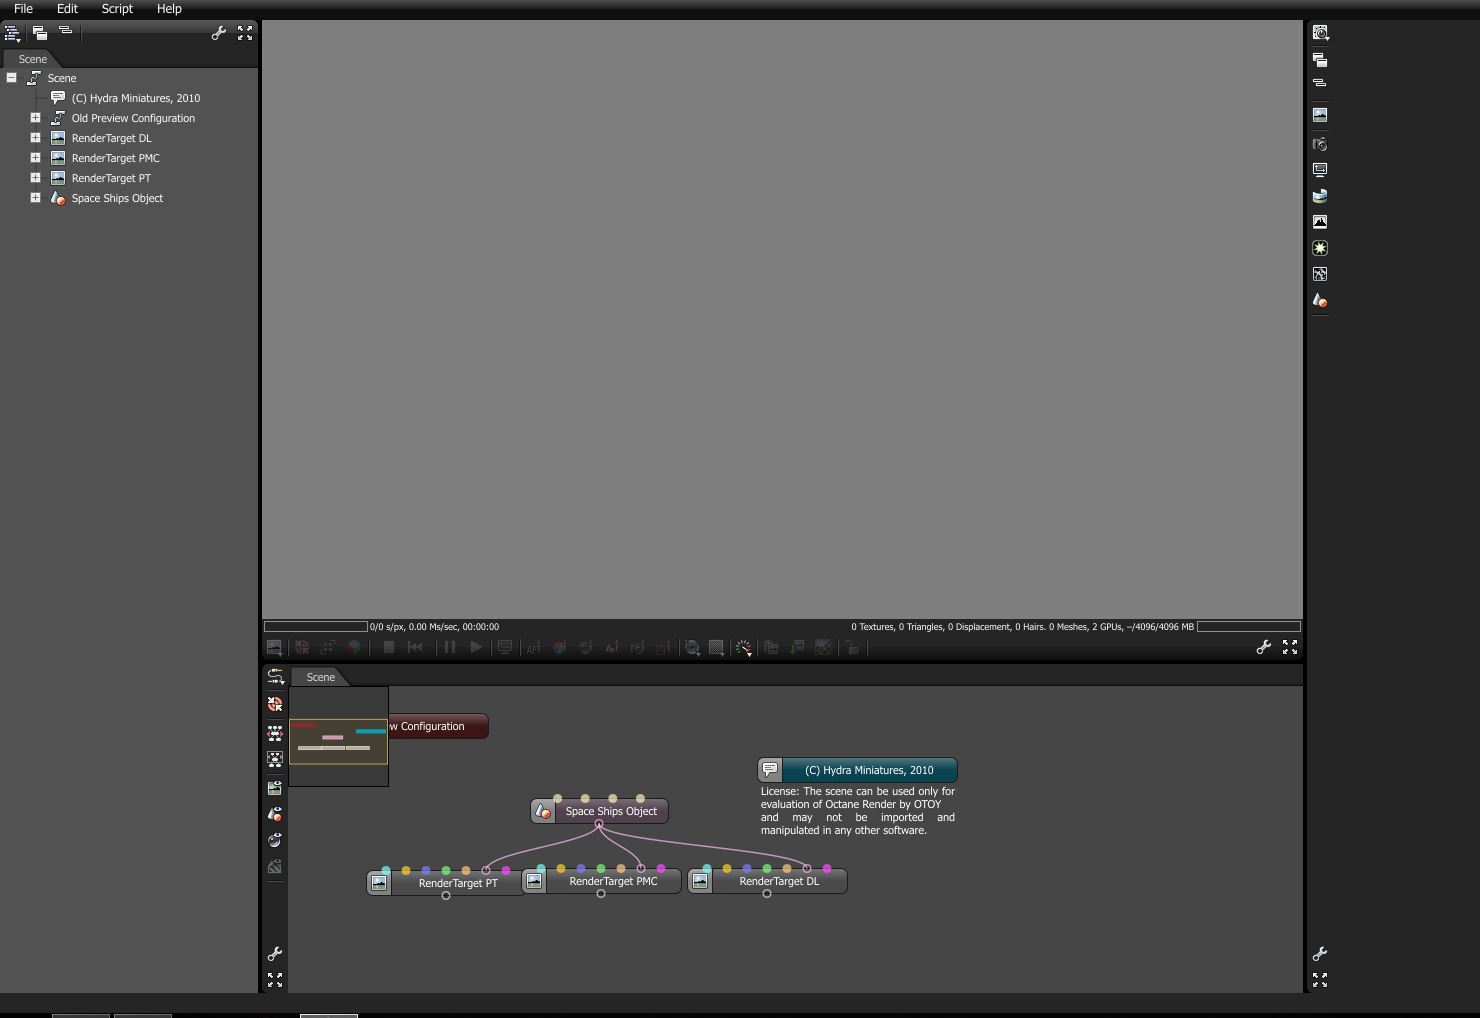
Task: Click the reset camera icon in the render toolbar
Action: 327,648
